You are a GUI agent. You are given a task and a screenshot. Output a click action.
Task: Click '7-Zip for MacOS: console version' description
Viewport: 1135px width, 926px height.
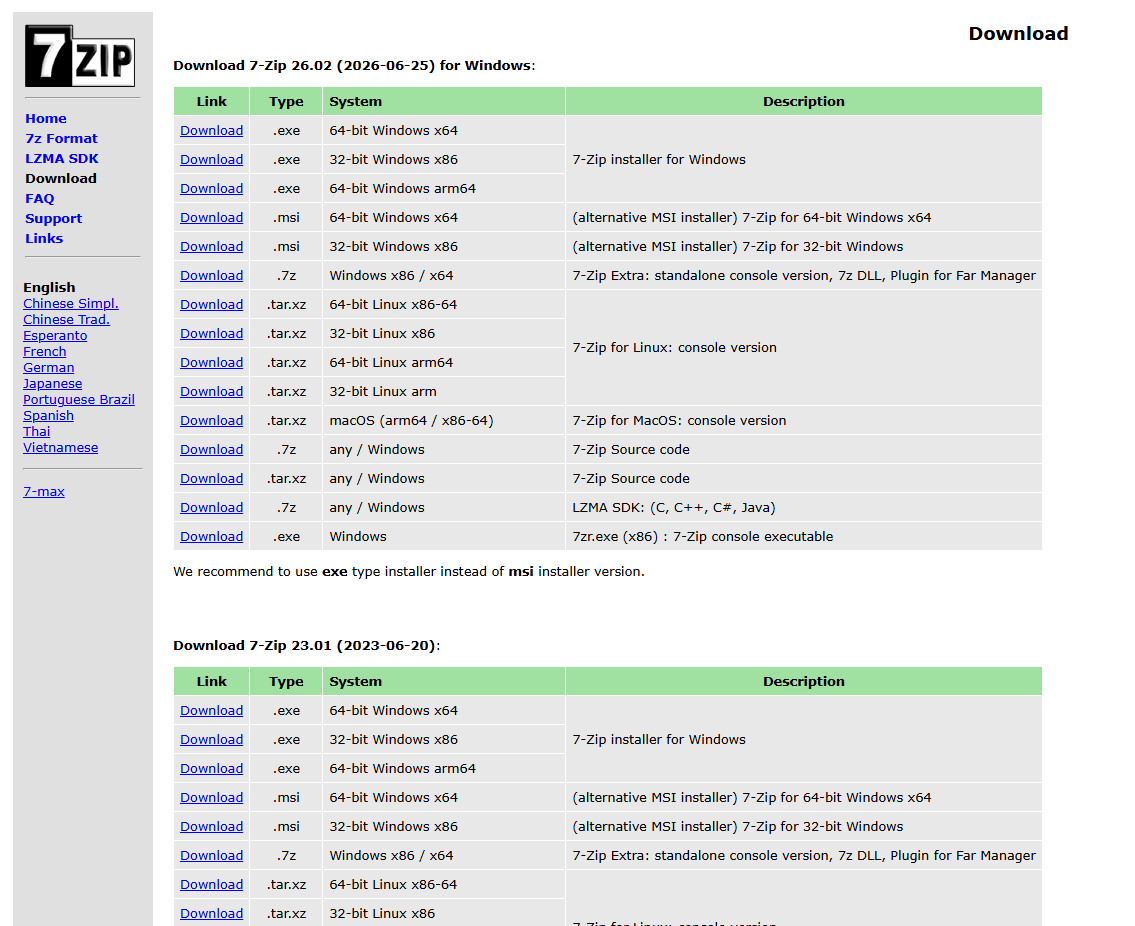(679, 420)
